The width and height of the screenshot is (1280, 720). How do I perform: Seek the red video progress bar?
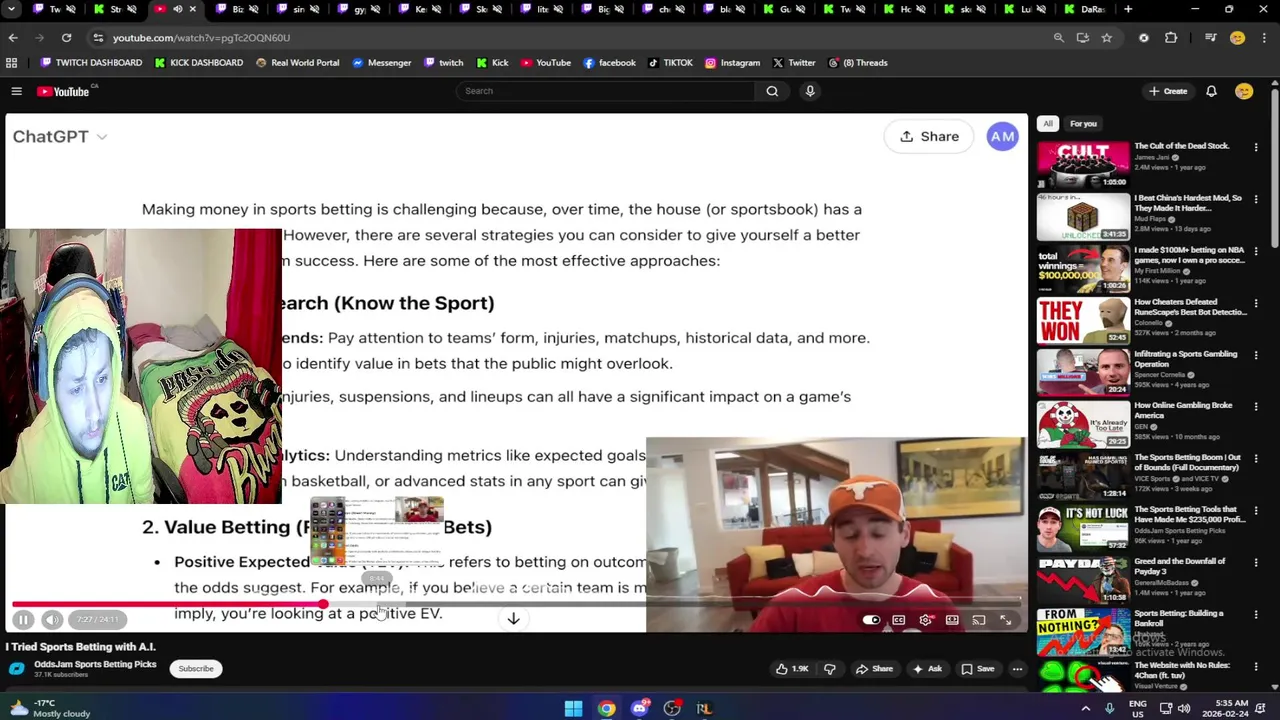[x=168, y=604]
